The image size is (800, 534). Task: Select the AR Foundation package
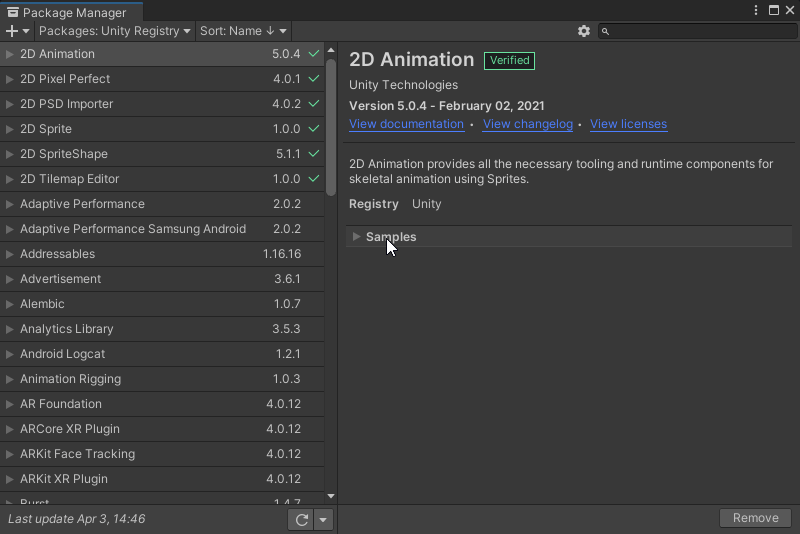[162, 404]
